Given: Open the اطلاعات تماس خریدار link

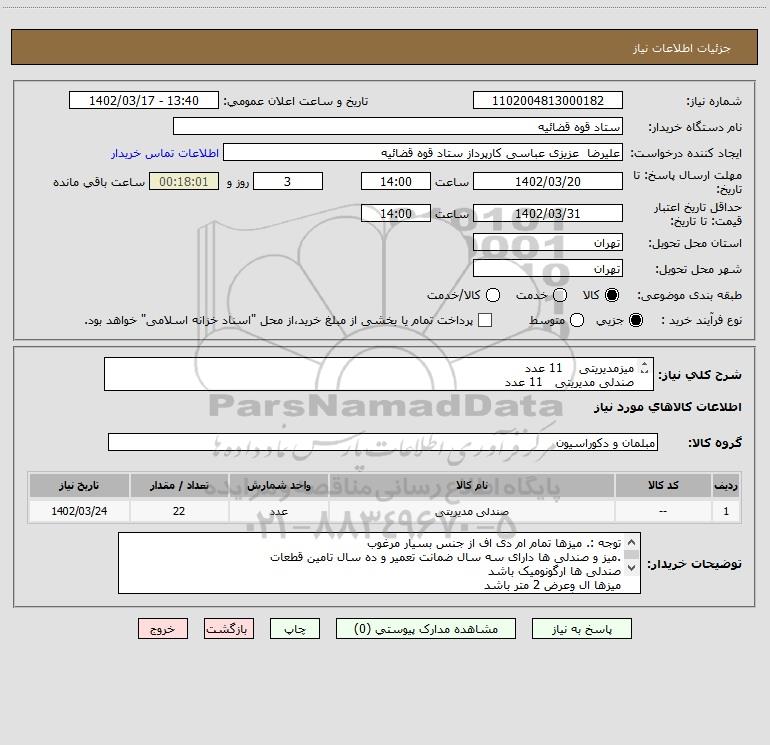Looking at the screenshot, I should [x=165, y=153].
